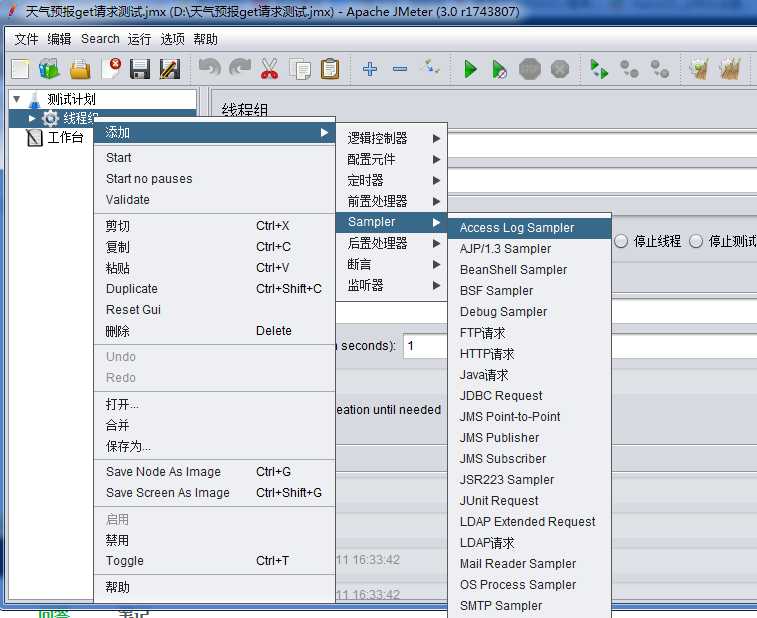Viewport: 757px width, 618px height.
Task: Expand the 前置处理器 submenu
Action: click(392, 201)
